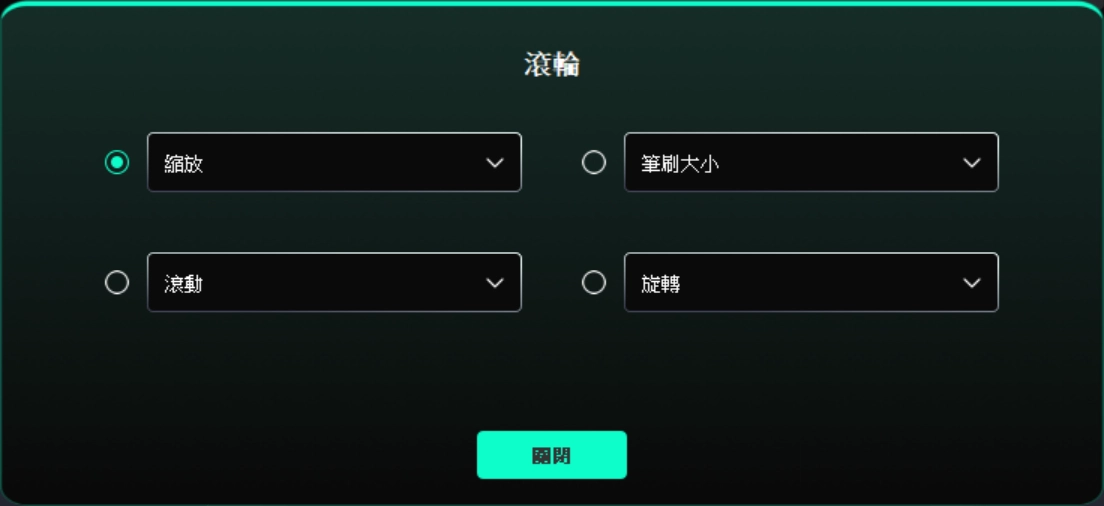Viewport: 1104px width, 506px height.
Task: Select the radio button beside 筆刷大小
Action: click(x=594, y=163)
